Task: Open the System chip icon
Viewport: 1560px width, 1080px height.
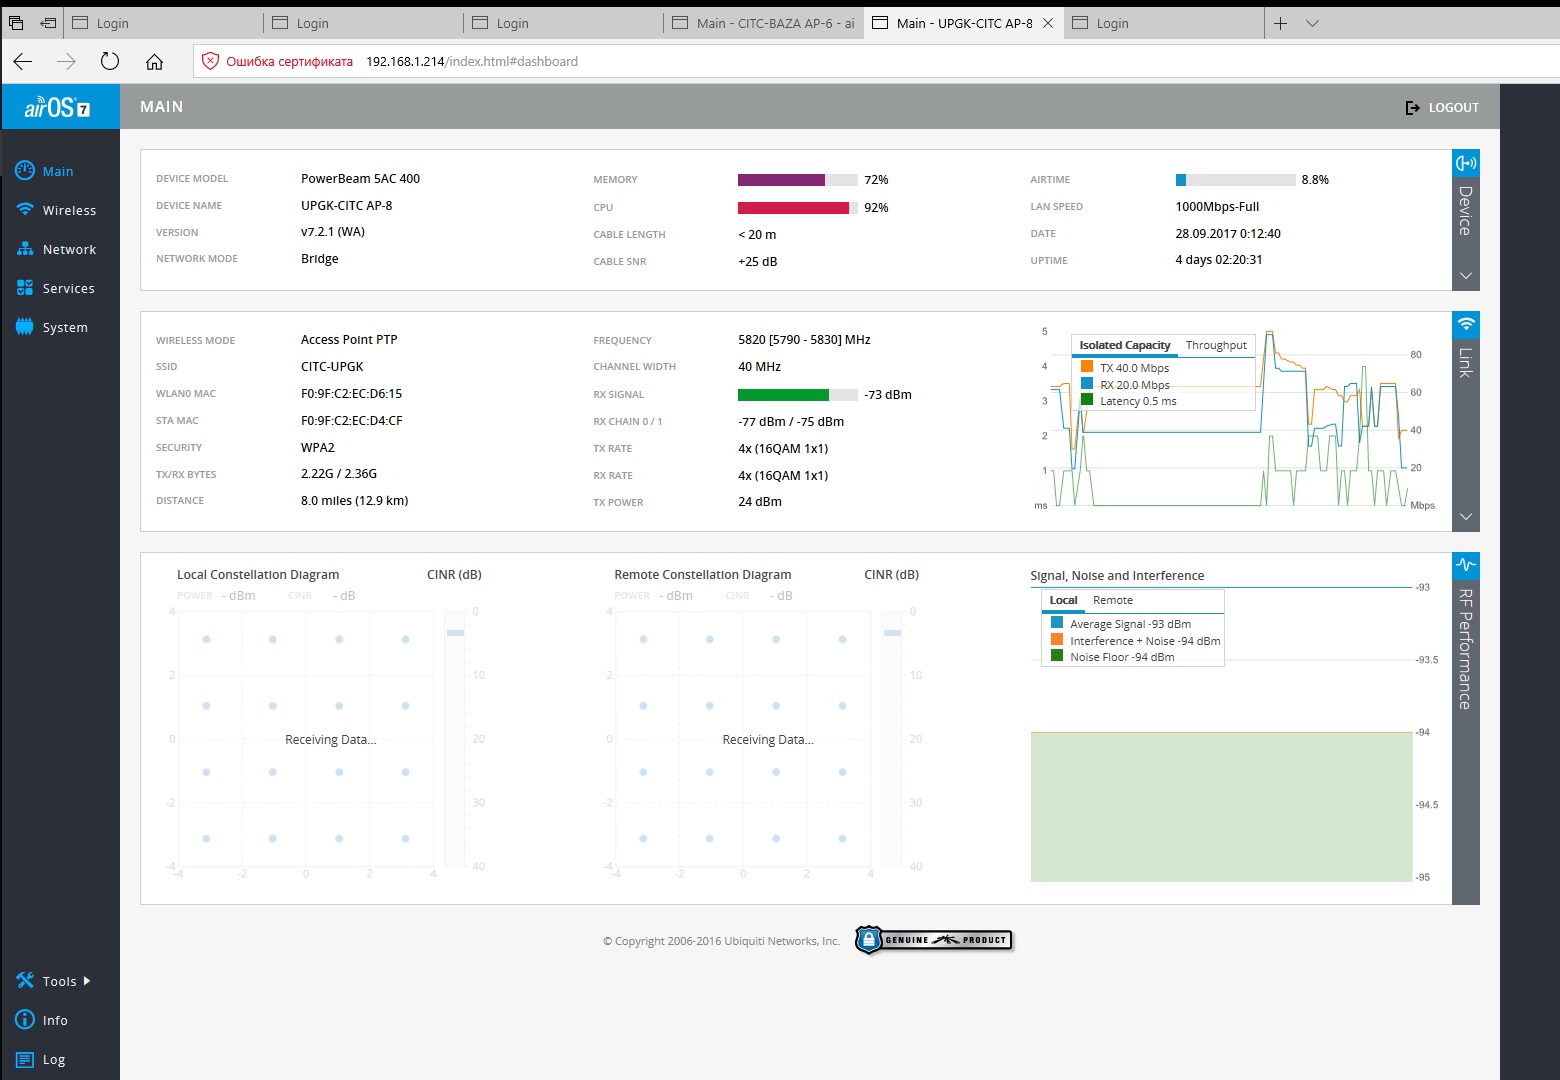Action: pyautogui.click(x=25, y=327)
